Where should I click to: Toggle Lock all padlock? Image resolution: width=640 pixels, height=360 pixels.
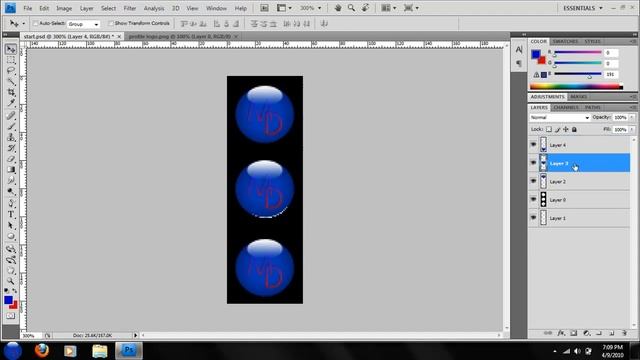coord(574,129)
